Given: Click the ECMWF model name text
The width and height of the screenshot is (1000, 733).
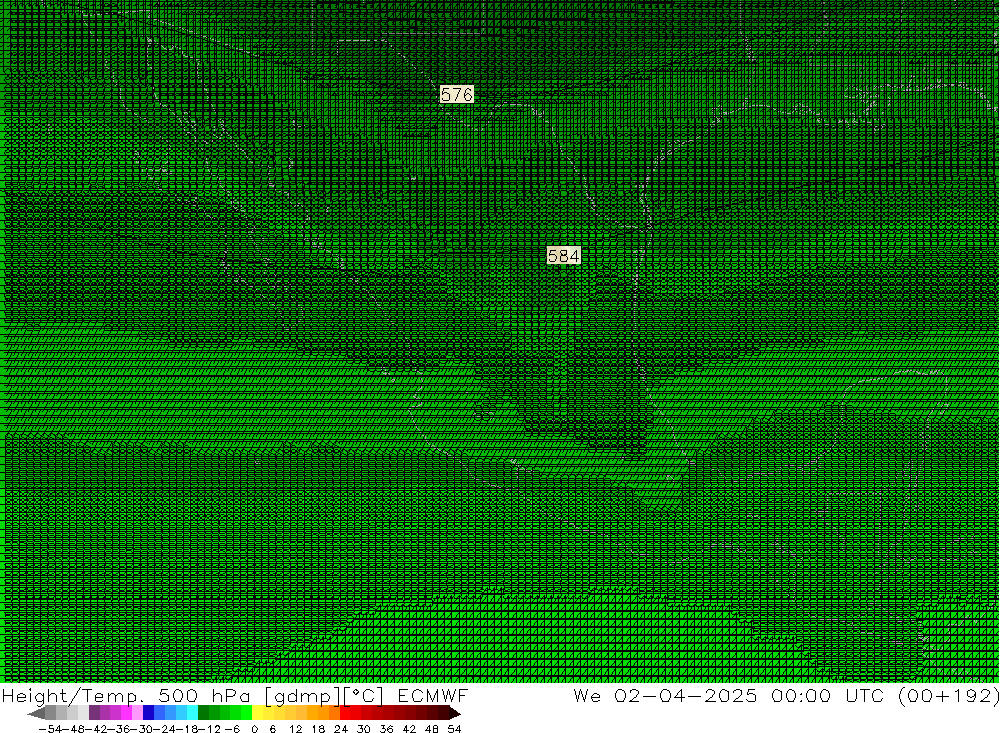Looking at the screenshot, I should coord(433,695).
